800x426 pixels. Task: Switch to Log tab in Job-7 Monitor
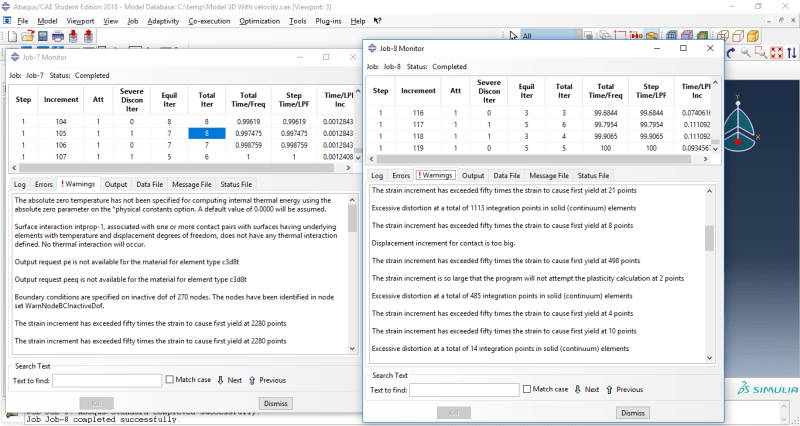tap(19, 184)
